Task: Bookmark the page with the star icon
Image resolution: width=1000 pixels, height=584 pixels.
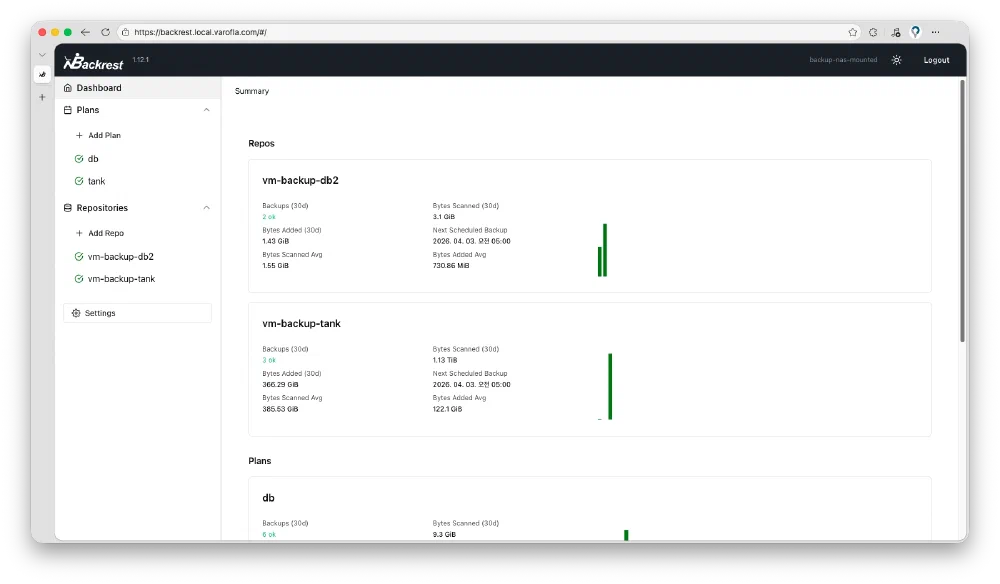Action: (x=853, y=32)
